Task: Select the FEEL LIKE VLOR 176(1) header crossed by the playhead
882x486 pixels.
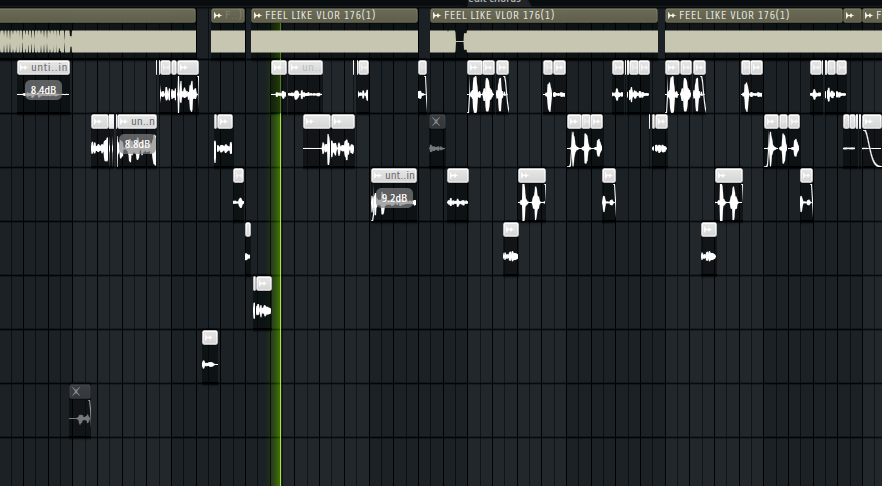Action: pyautogui.click(x=334, y=15)
